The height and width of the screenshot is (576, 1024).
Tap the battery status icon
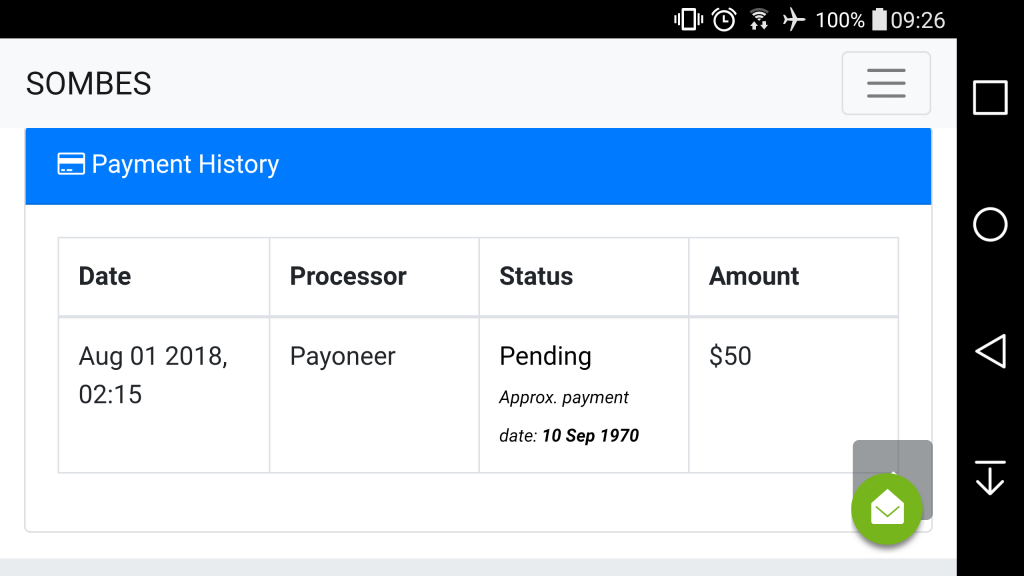(880, 20)
